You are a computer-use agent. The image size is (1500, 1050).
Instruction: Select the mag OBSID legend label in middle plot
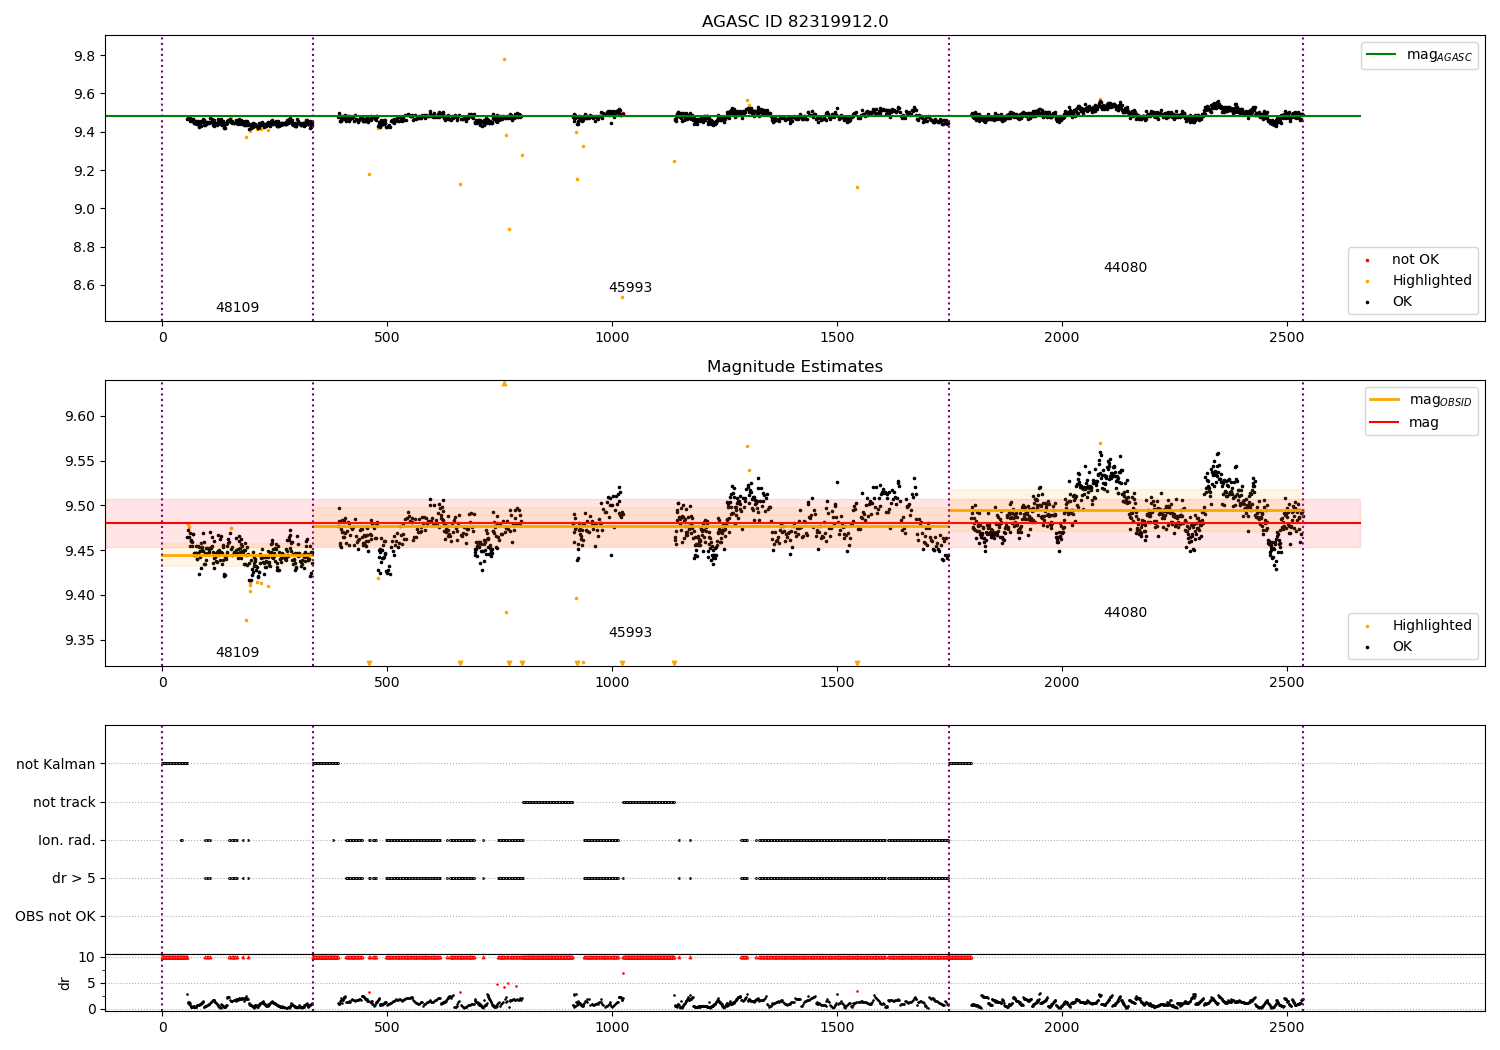(x=1440, y=401)
